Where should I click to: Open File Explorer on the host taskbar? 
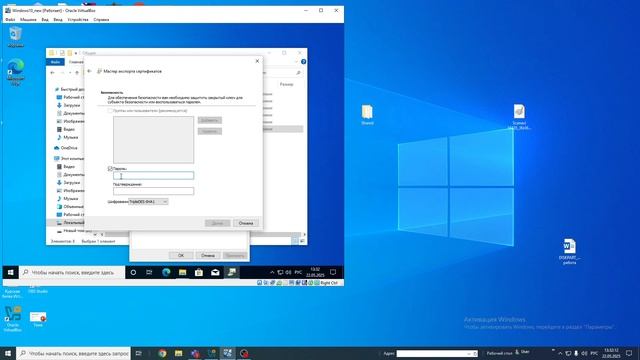click(x=178, y=353)
